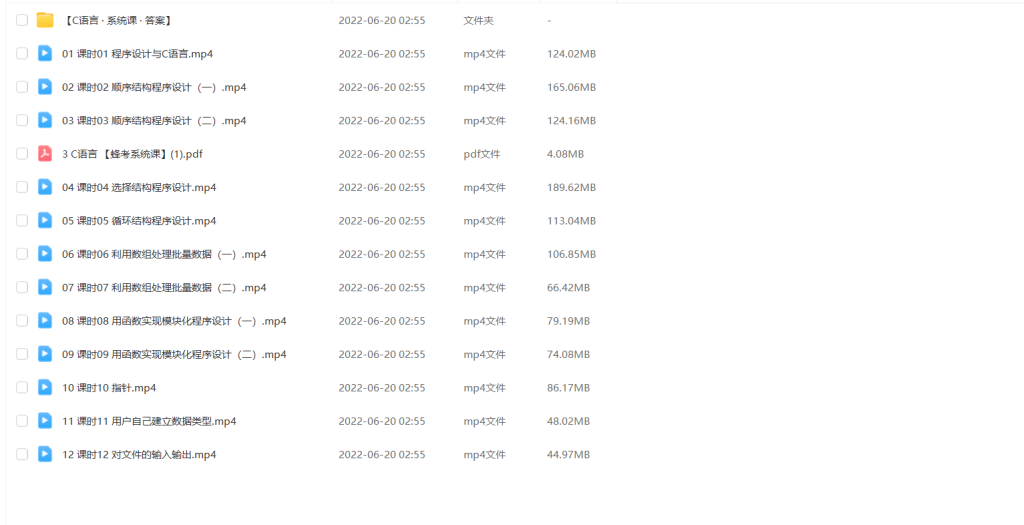This screenshot has height=525, width=1024.
Task: Open file 06 课时06 利用数组处理批量数据（一）.mp4
Action: tap(164, 254)
